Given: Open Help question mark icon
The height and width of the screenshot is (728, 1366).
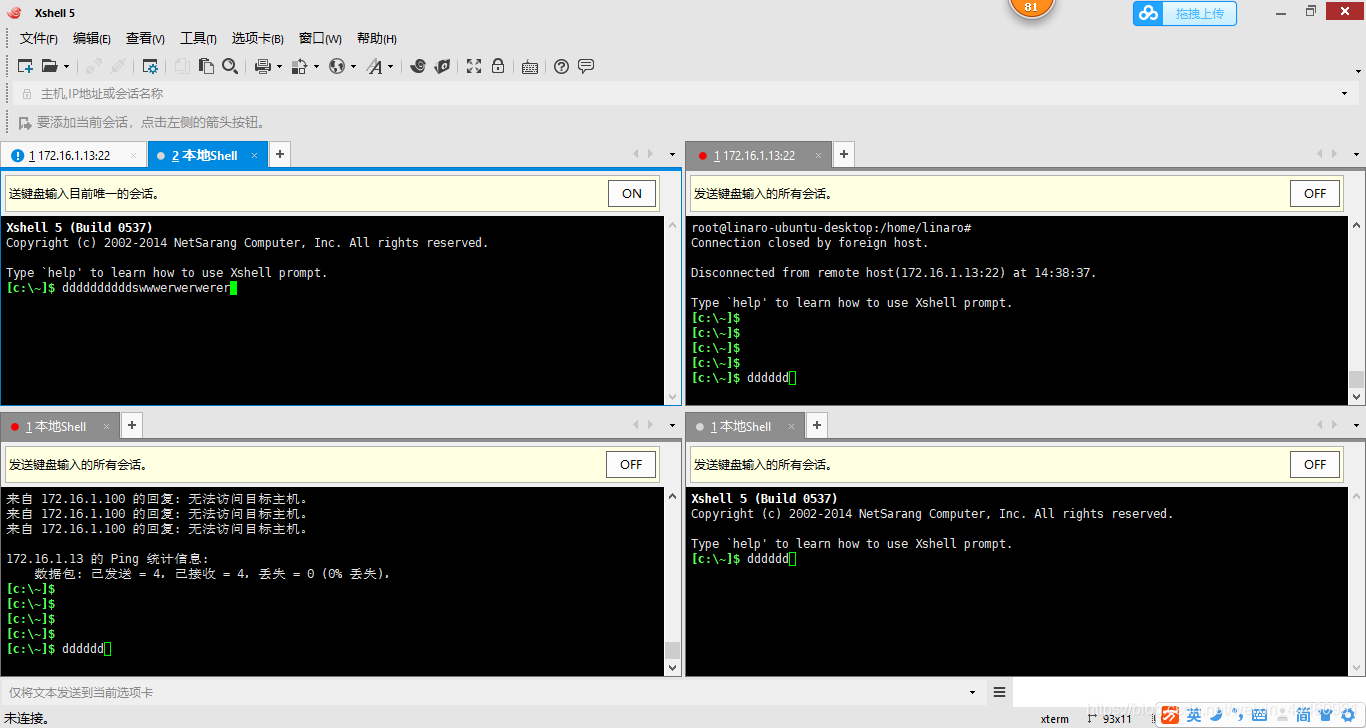Looking at the screenshot, I should 561,66.
